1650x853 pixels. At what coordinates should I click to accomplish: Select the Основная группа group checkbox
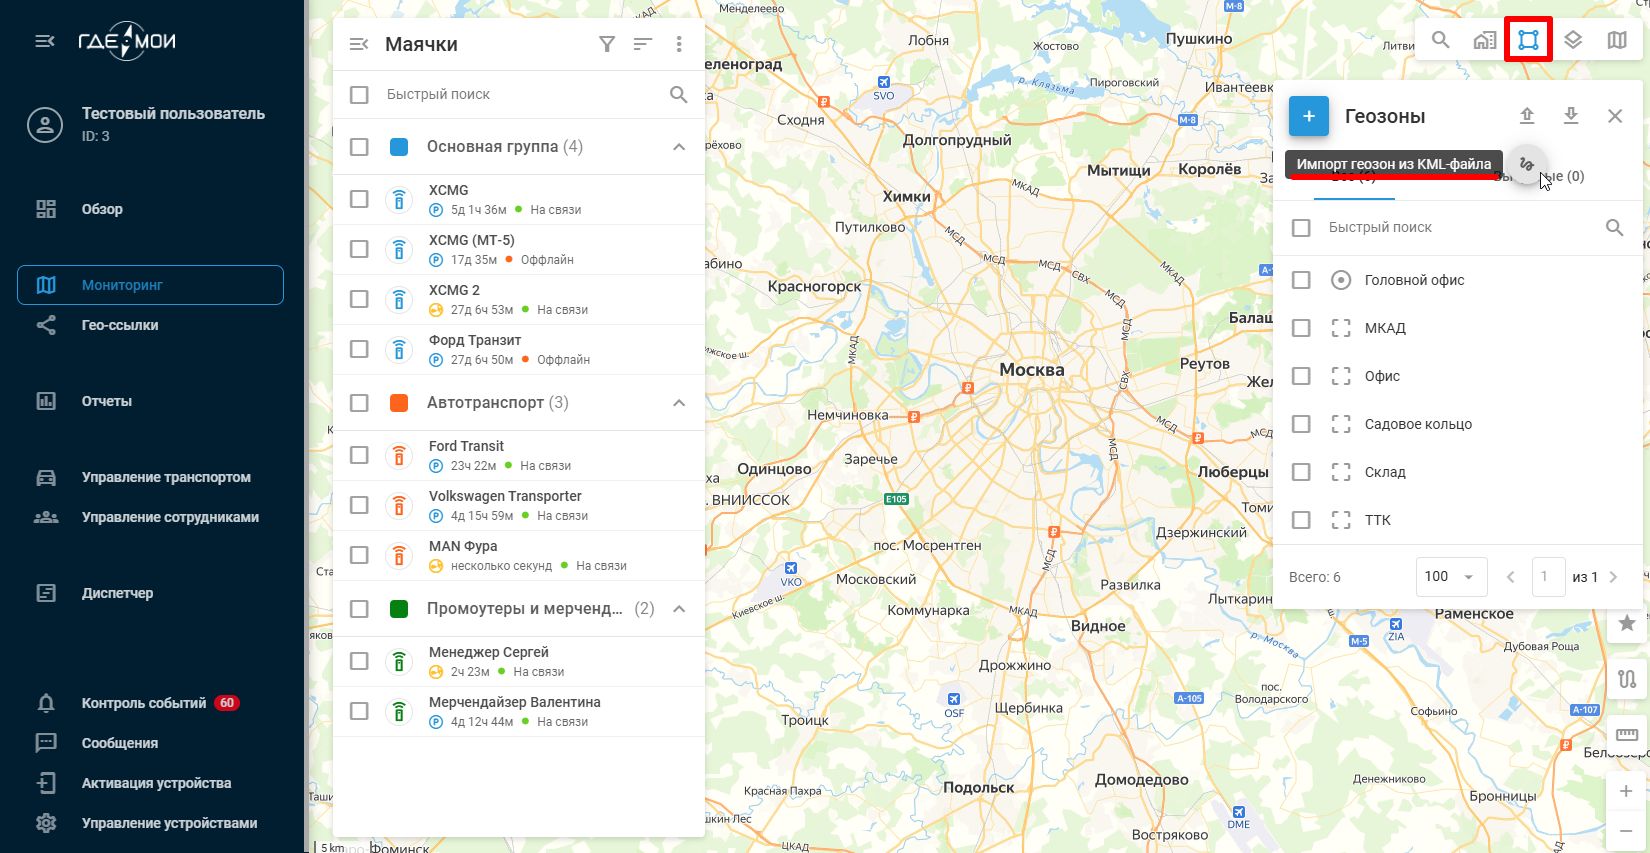(x=359, y=147)
